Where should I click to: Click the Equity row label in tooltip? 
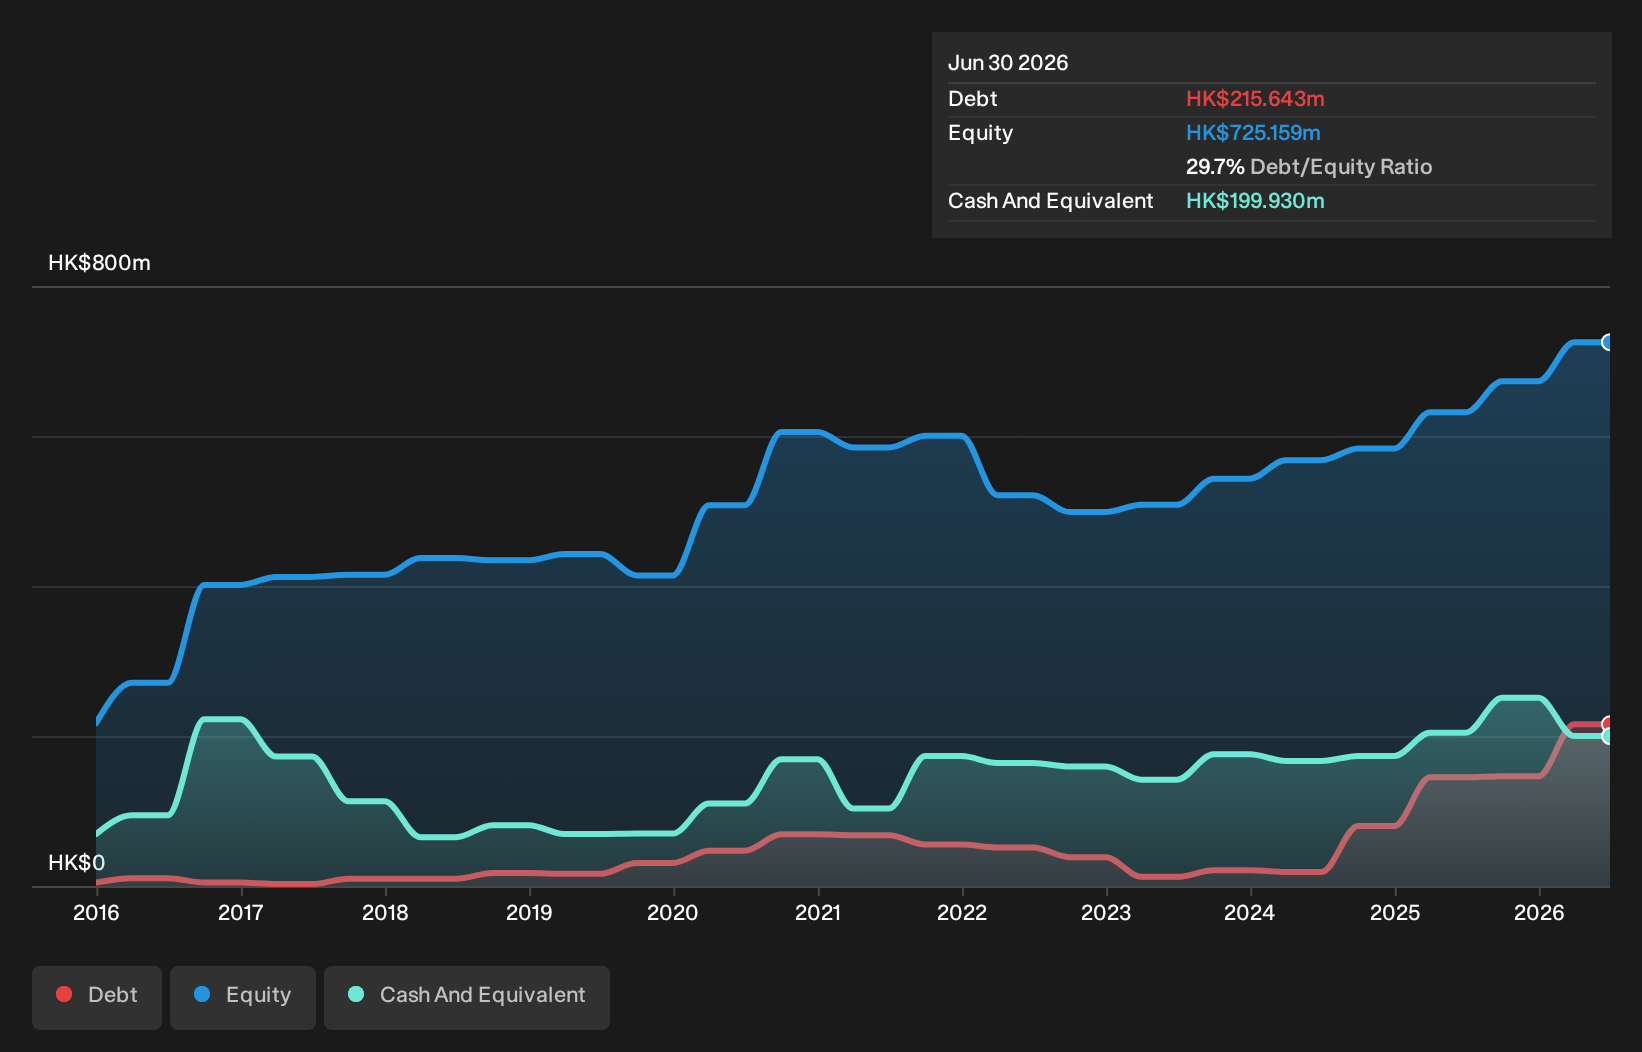pyautogui.click(x=980, y=133)
